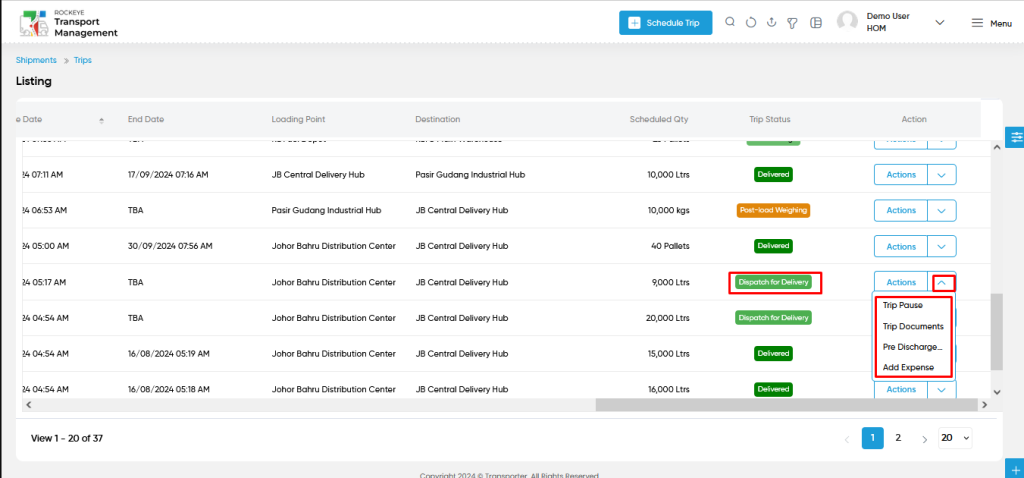Click the Schedule Trip button
The width and height of the screenshot is (1024, 478).
click(665, 23)
